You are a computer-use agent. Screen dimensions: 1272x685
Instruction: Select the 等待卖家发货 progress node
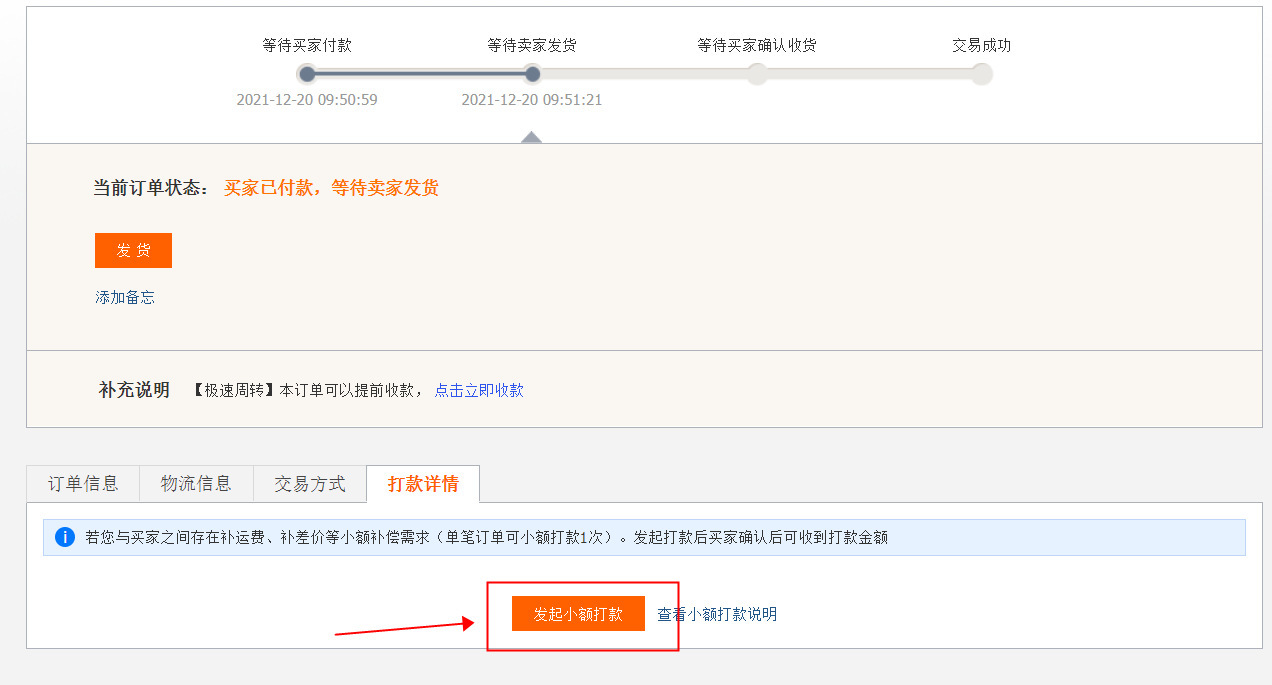click(532, 73)
